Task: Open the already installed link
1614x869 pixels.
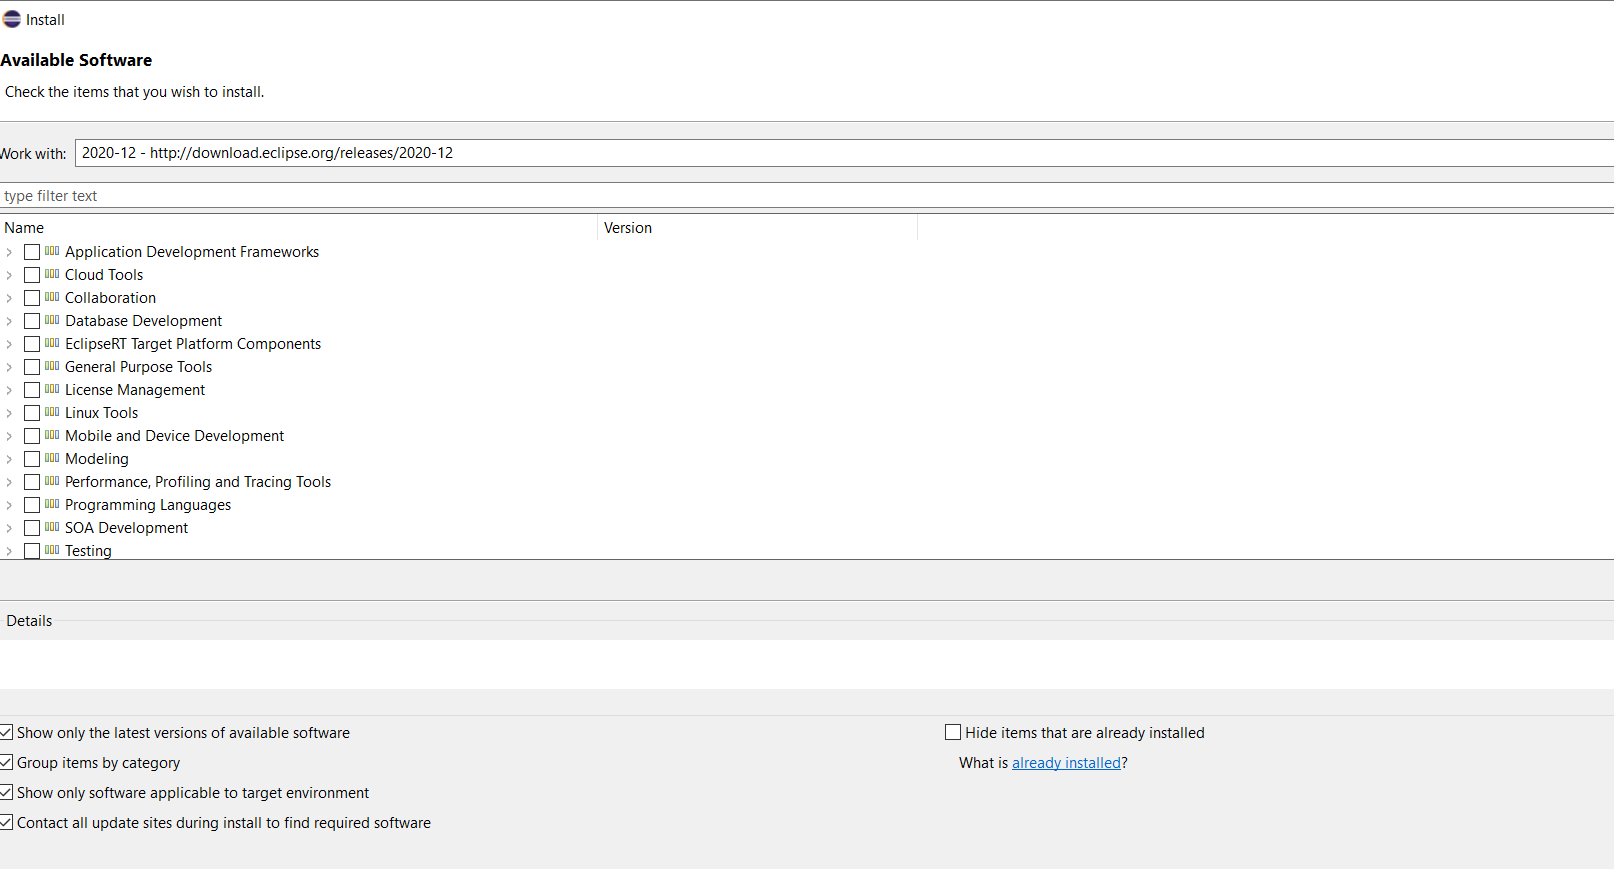Action: pyautogui.click(x=1066, y=762)
